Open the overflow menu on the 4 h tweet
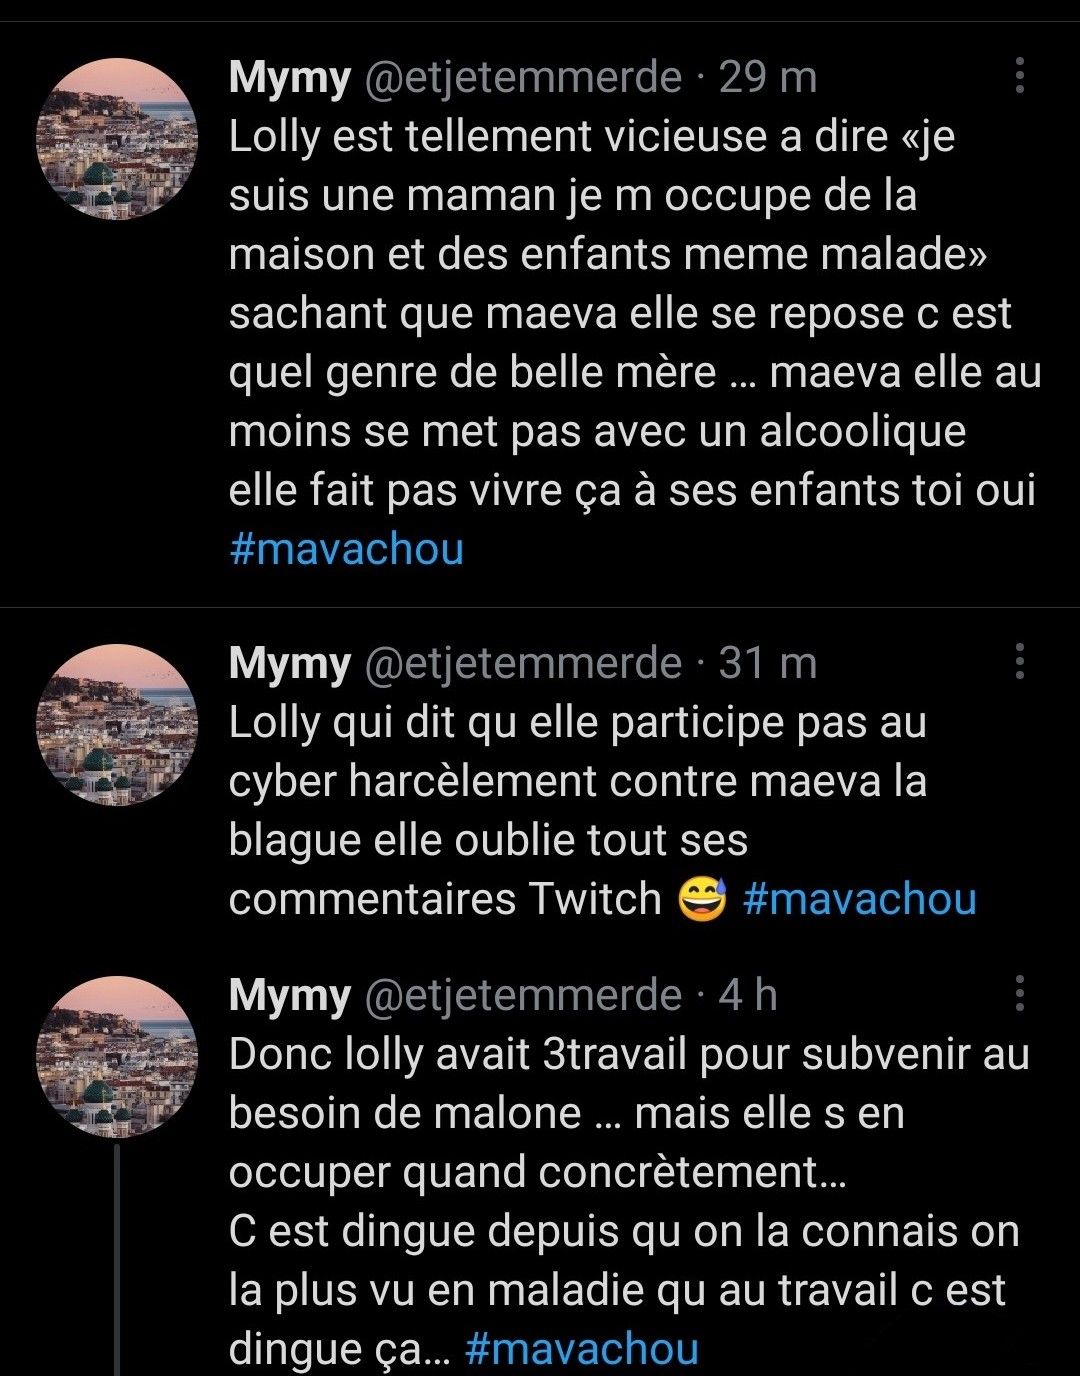Viewport: 1080px width, 1376px height. click(1019, 994)
